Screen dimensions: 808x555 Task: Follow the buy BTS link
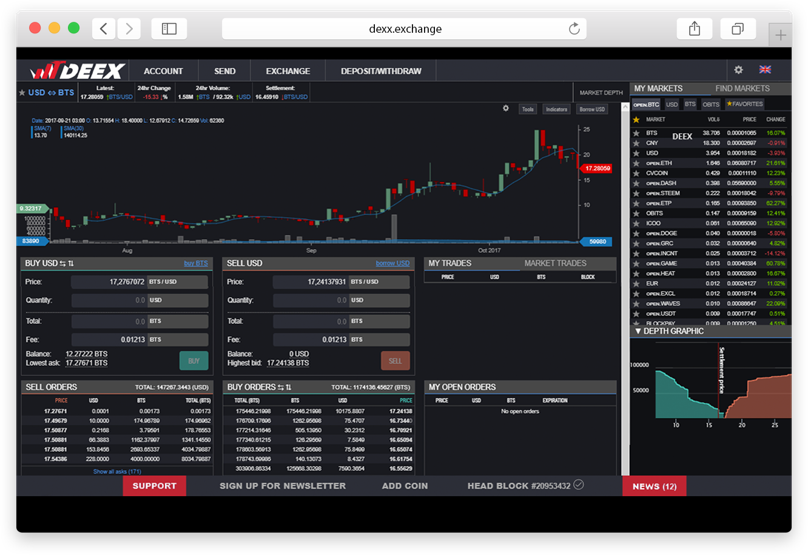[x=196, y=263]
